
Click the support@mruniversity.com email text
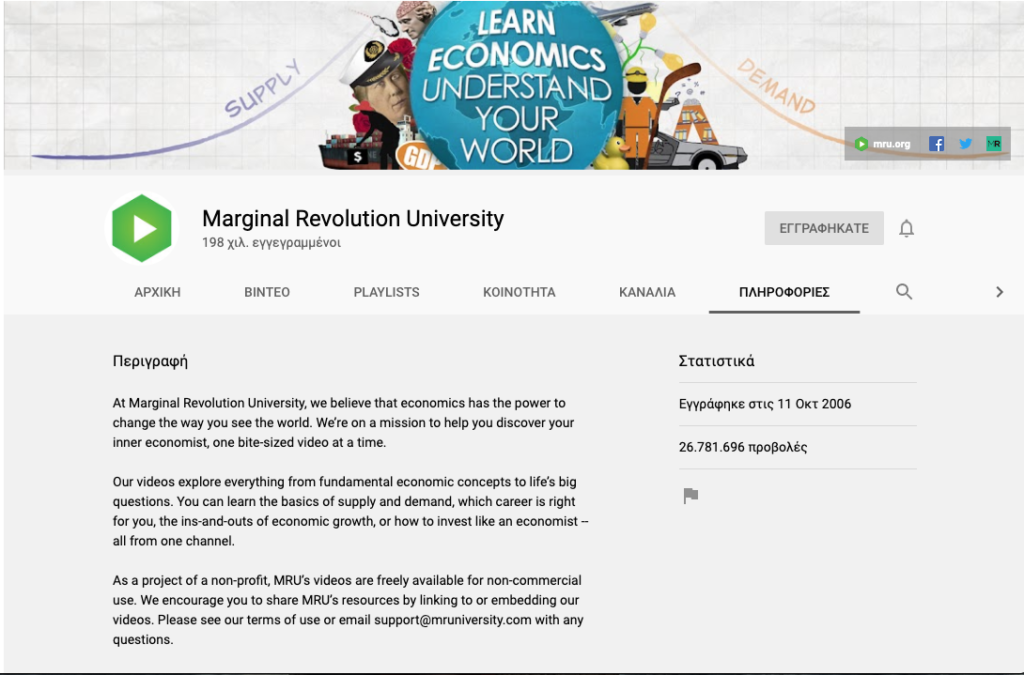tap(453, 620)
